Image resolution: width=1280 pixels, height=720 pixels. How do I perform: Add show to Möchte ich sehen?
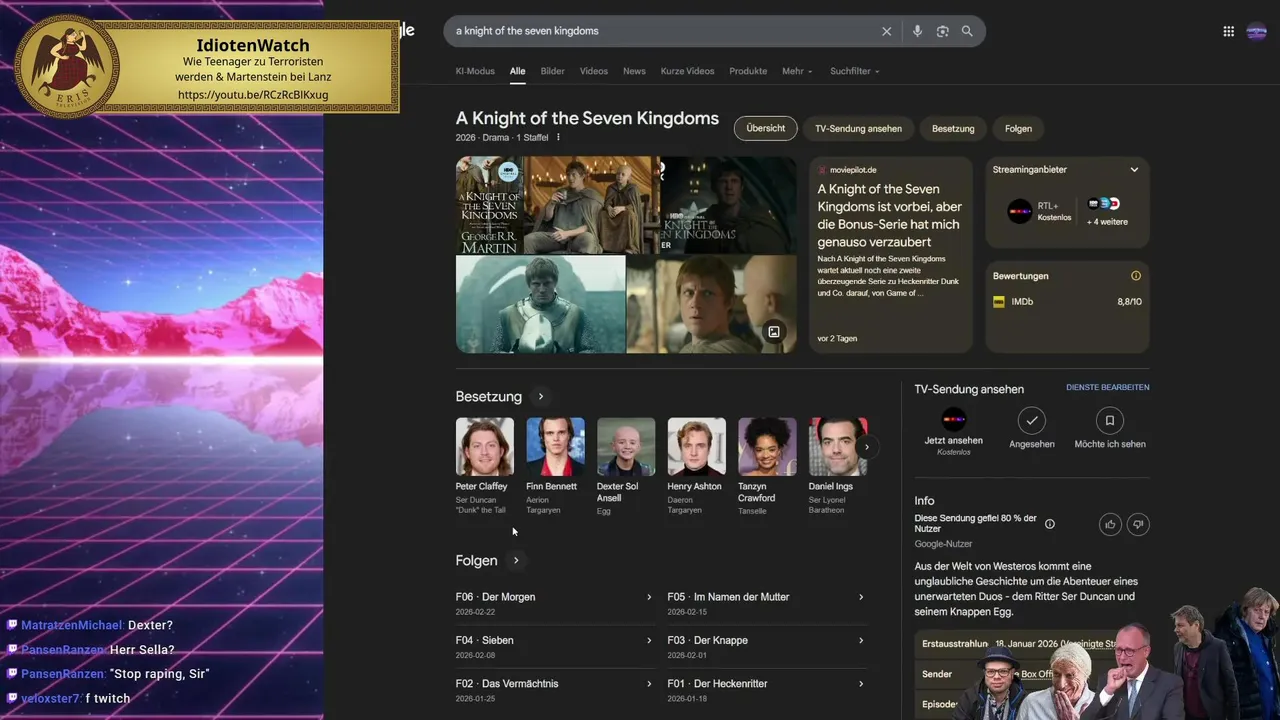(1110, 428)
